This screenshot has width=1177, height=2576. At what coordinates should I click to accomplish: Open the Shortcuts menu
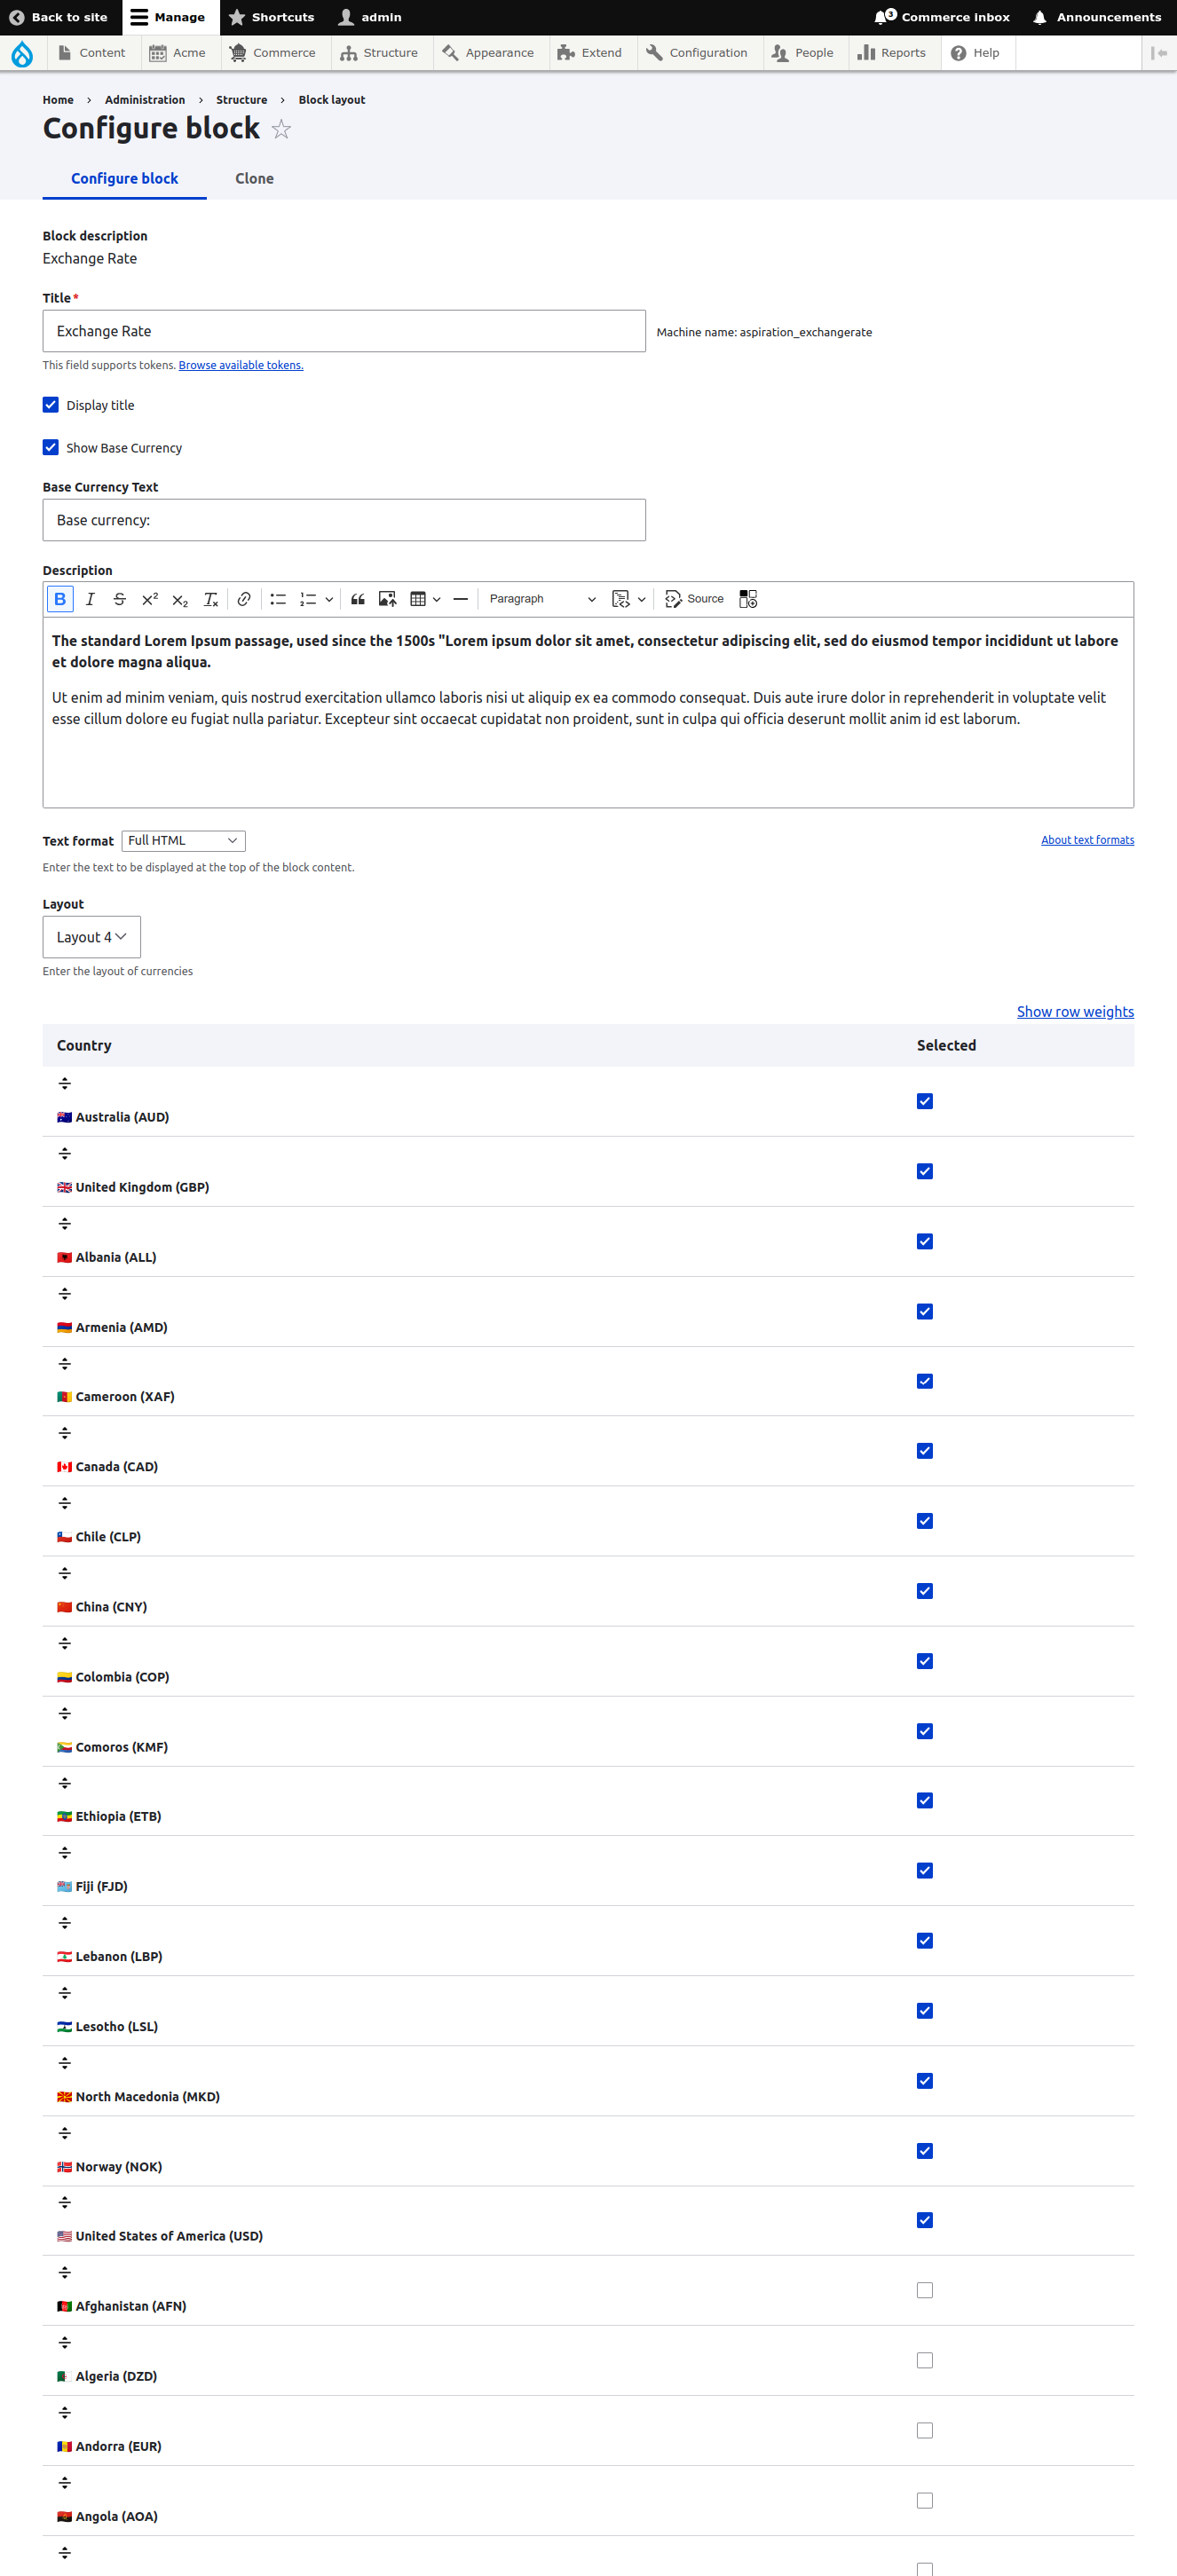pyautogui.click(x=272, y=17)
